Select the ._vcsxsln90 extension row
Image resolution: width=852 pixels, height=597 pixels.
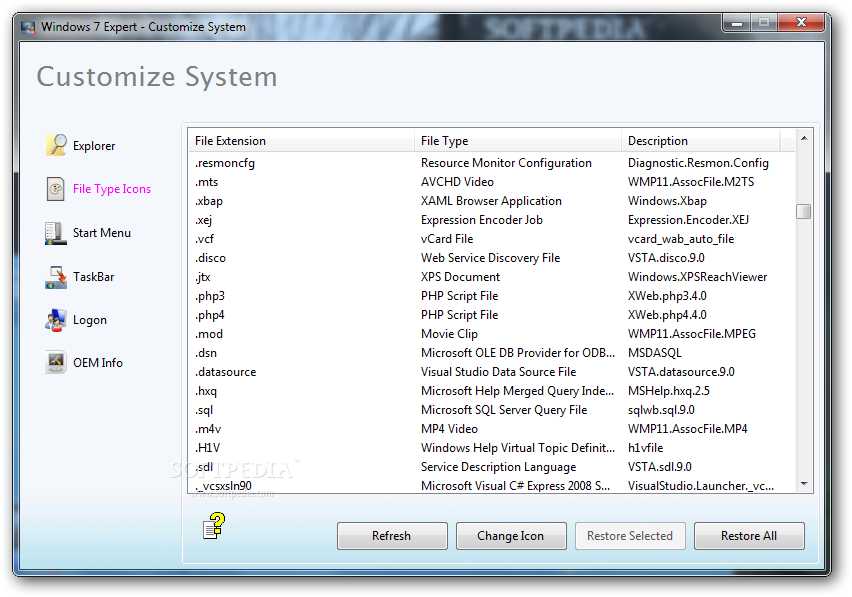[x=491, y=486]
